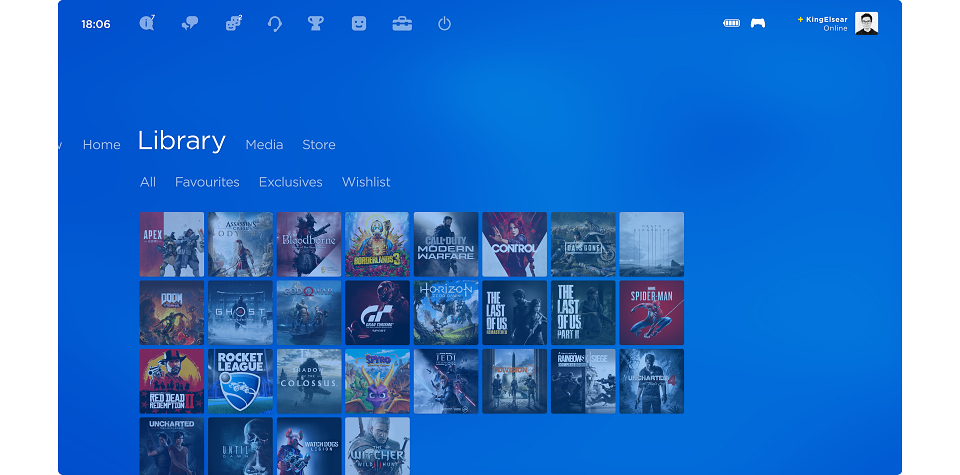Open the Red Dead Redemption II tile
The height and width of the screenshot is (475, 960).
pos(172,381)
